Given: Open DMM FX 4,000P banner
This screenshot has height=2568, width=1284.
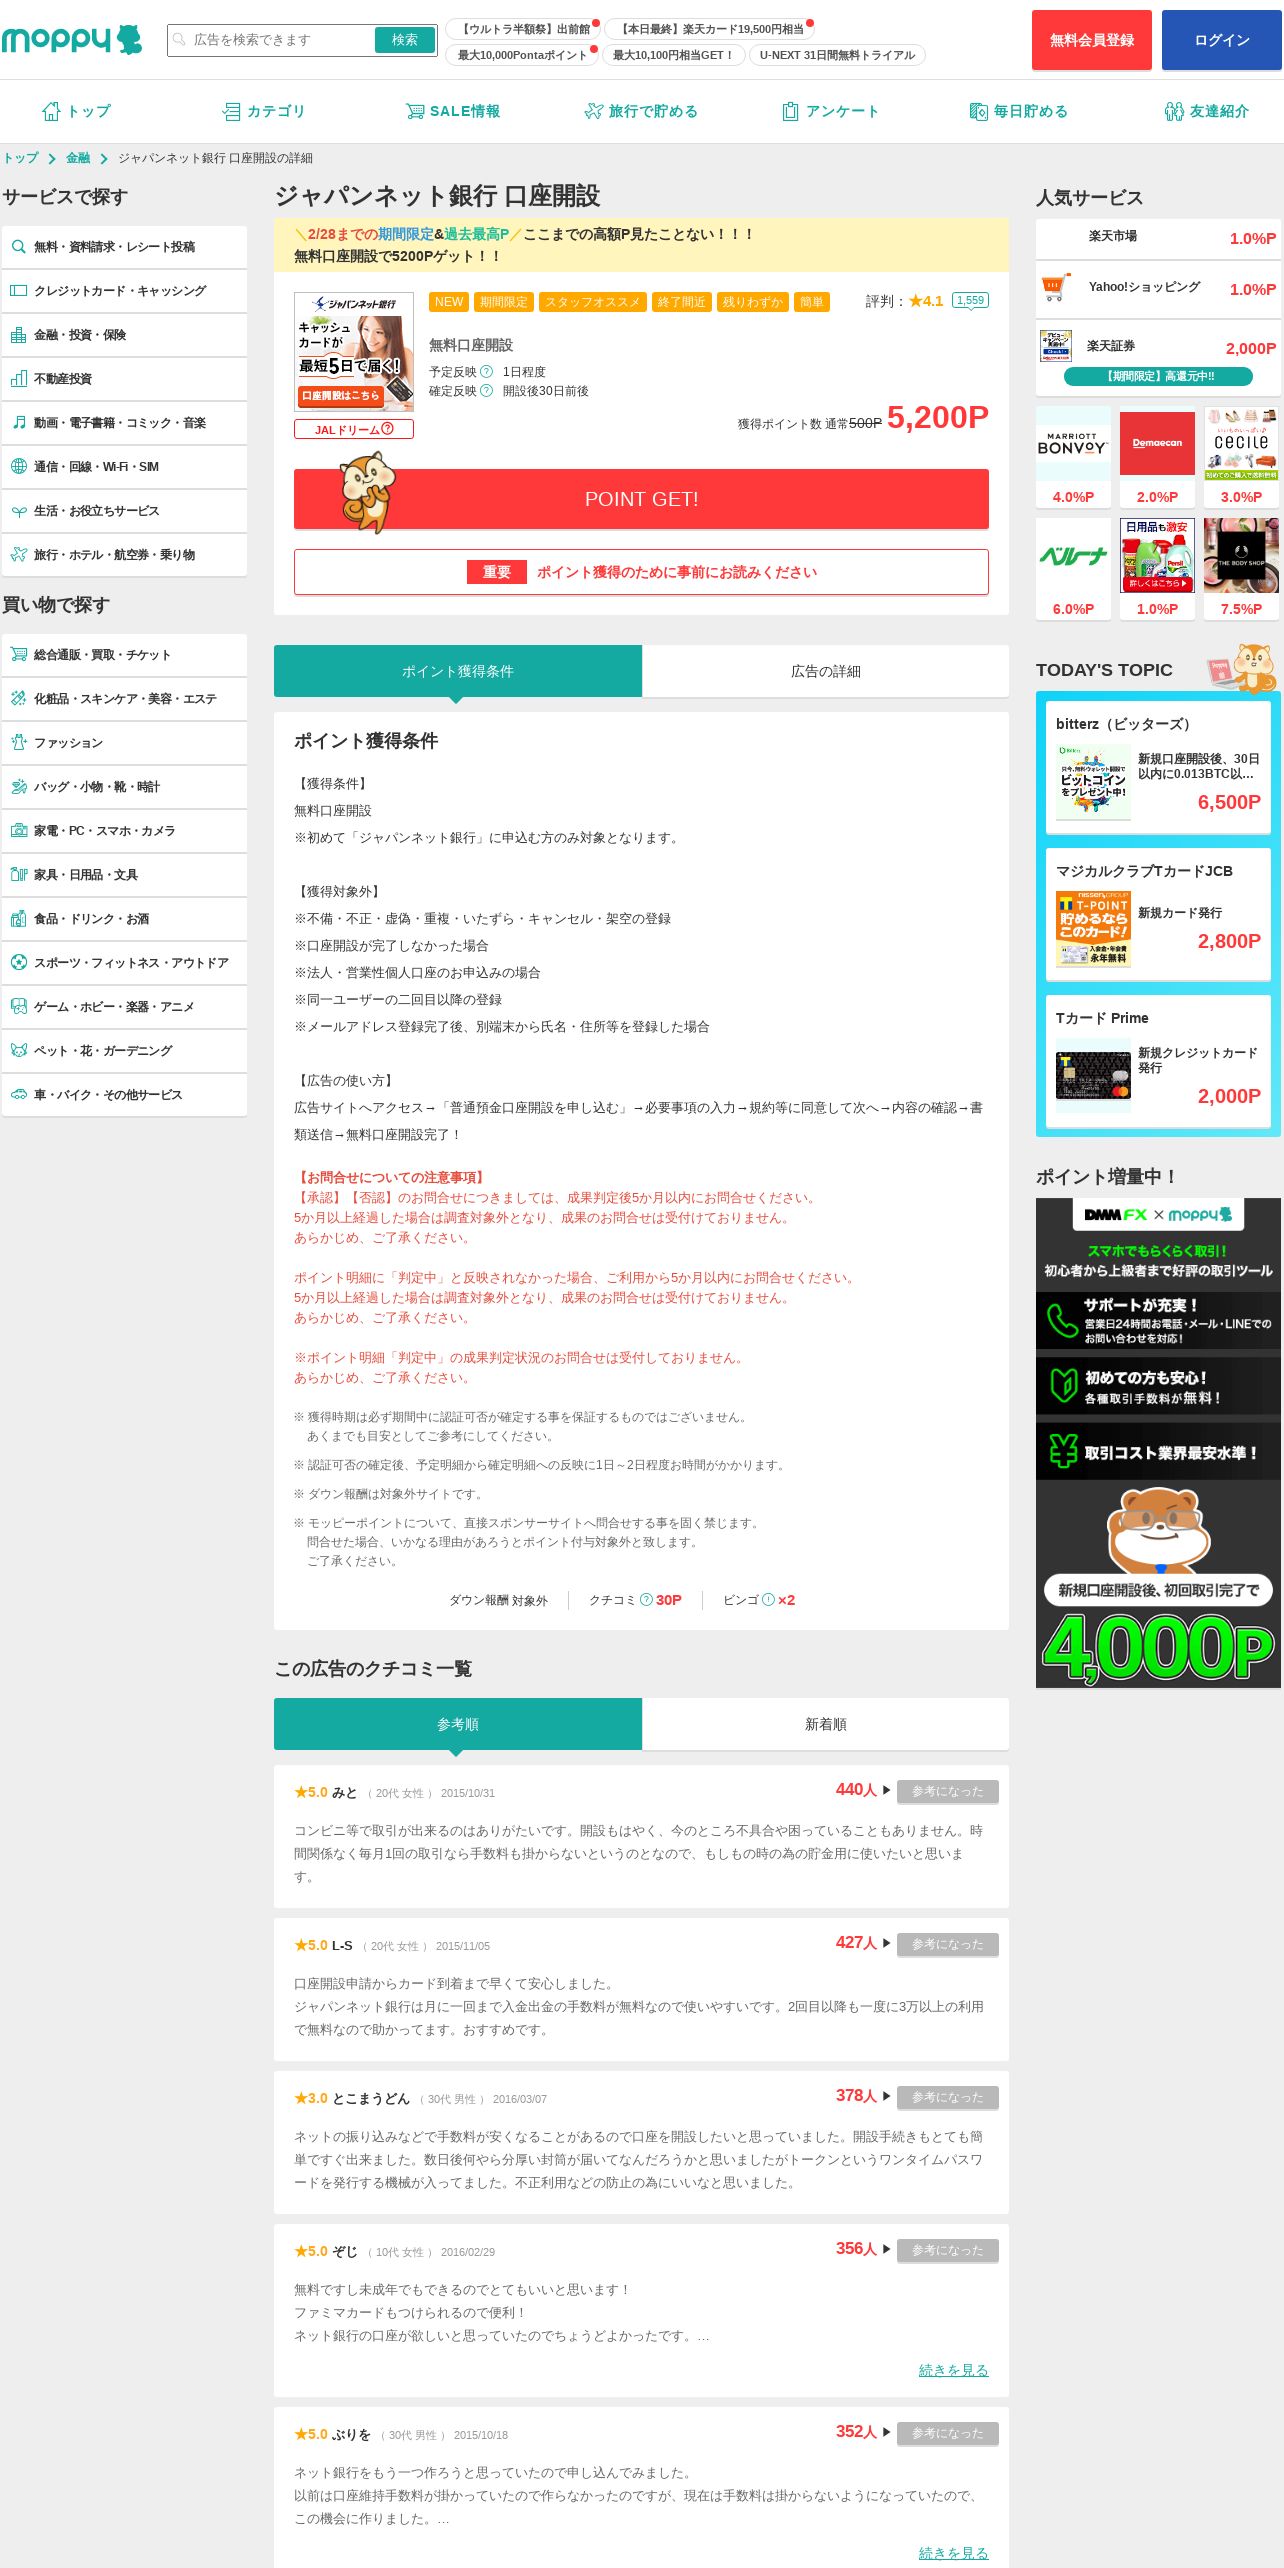Looking at the screenshot, I should click(x=1158, y=1443).
